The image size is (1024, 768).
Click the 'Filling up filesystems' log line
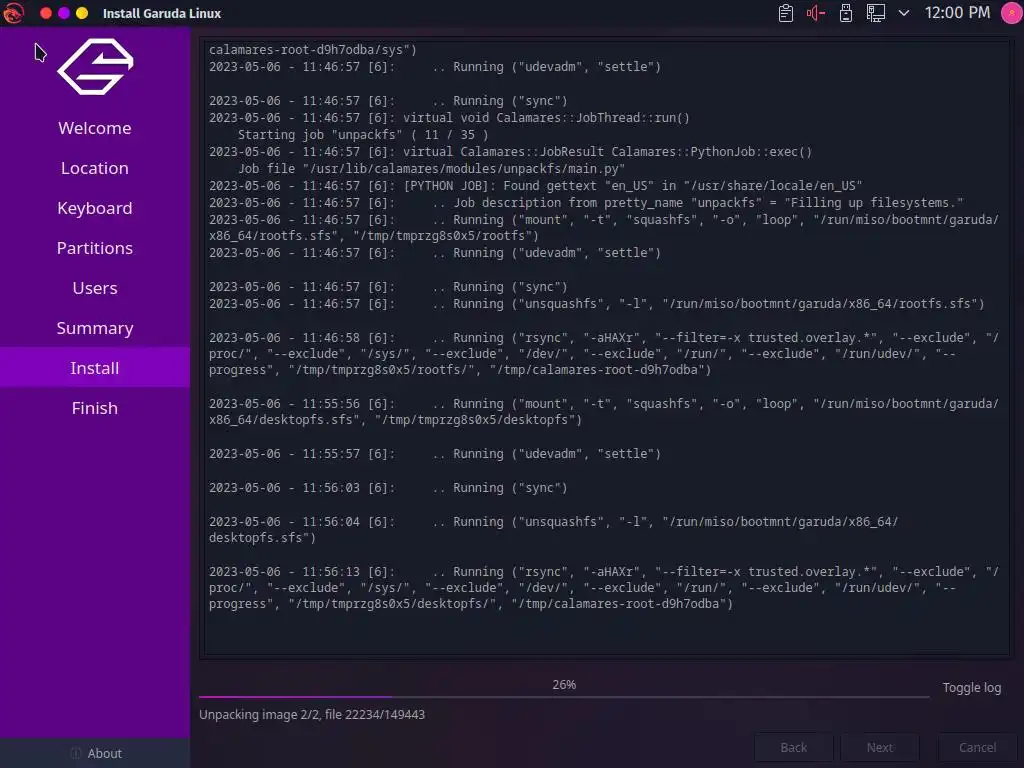(586, 202)
